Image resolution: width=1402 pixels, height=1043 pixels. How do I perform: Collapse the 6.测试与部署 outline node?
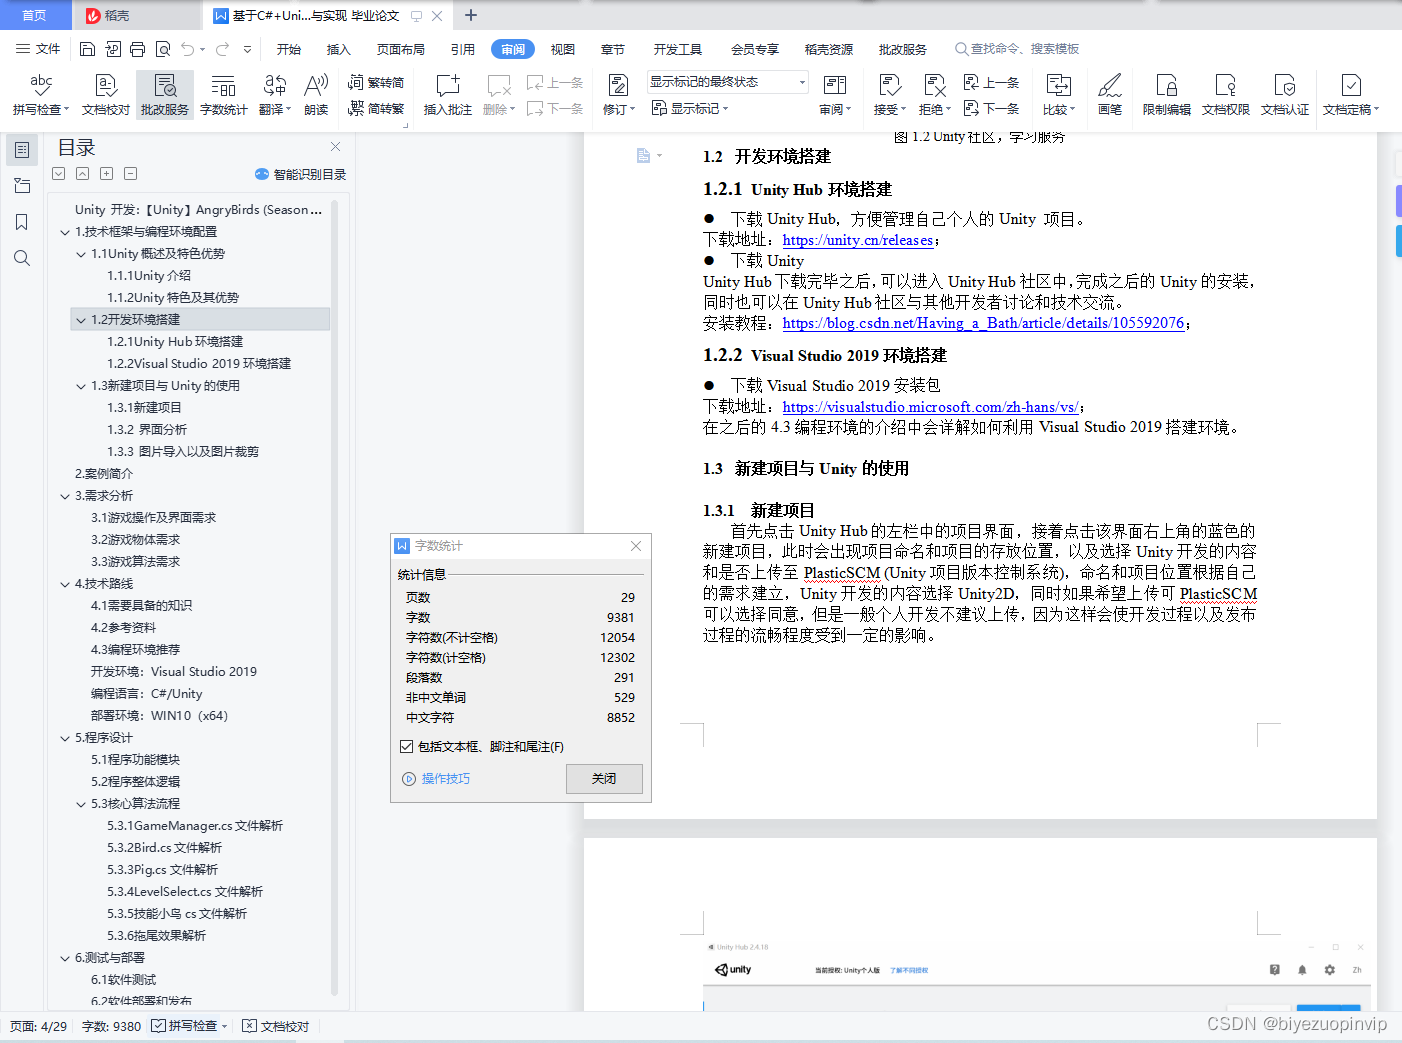[x=65, y=958]
